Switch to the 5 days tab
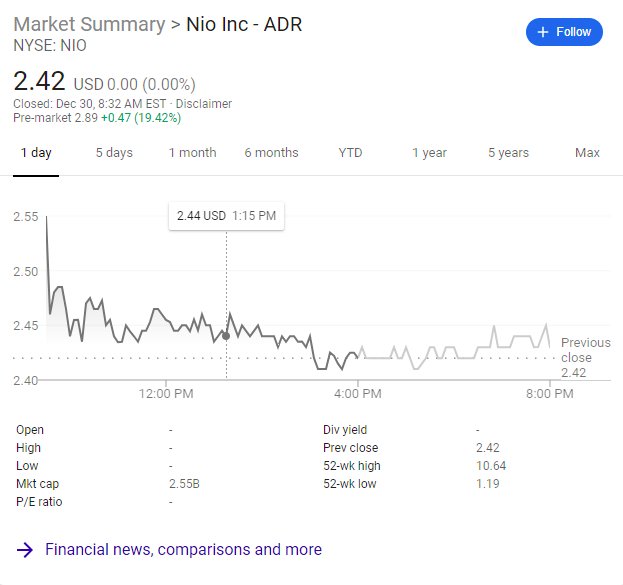Viewport: 623px width, 585px height. 114,153
